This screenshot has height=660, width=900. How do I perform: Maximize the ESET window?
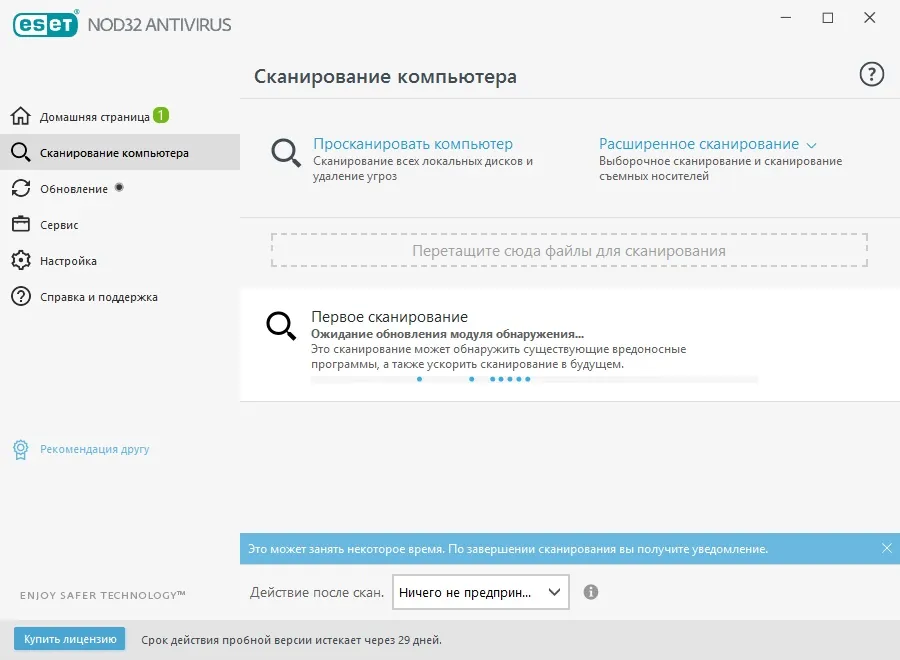(828, 18)
